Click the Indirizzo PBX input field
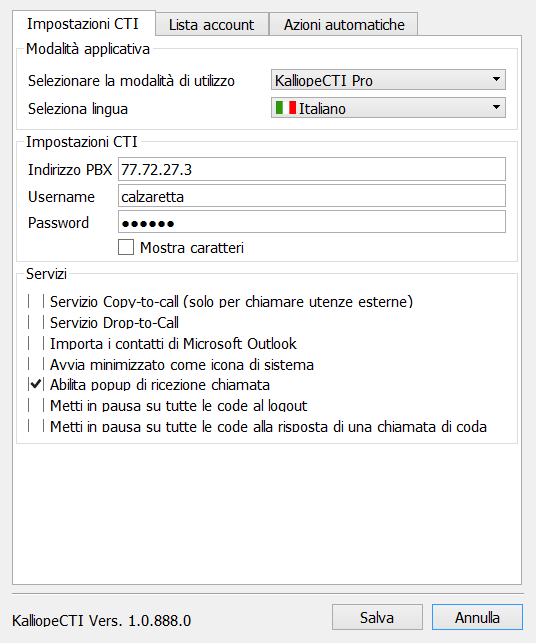This screenshot has width=538, height=643. point(312,169)
